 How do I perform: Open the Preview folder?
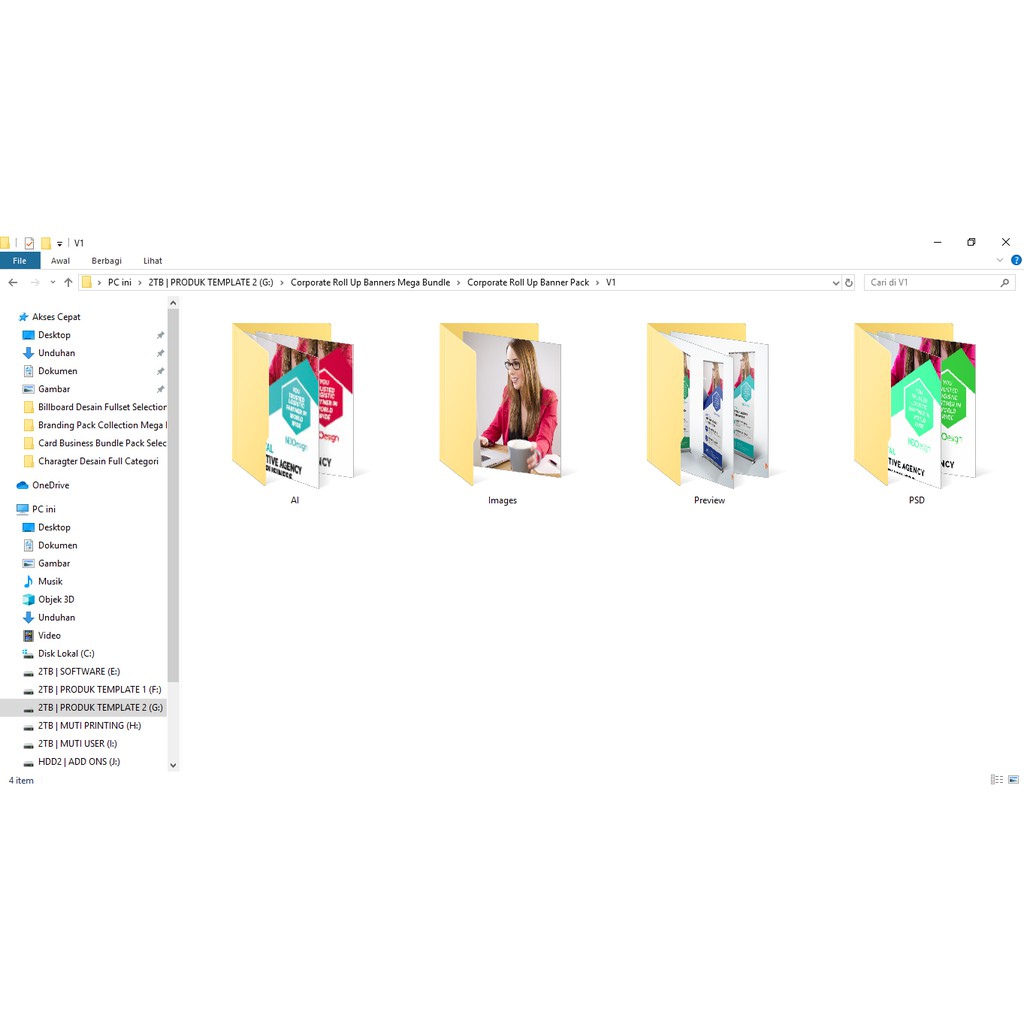point(709,405)
